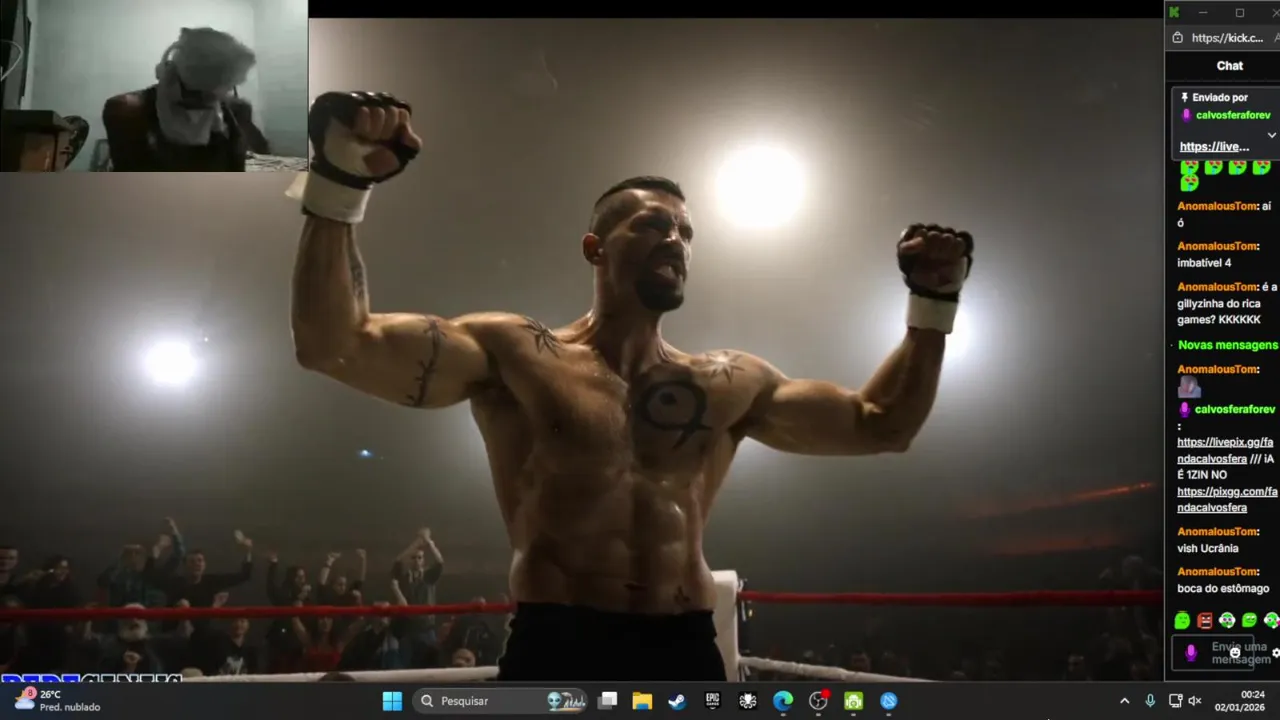This screenshot has width=1280, height=720.
Task: Open the clock and date showing 00:24
Action: pos(1241,701)
